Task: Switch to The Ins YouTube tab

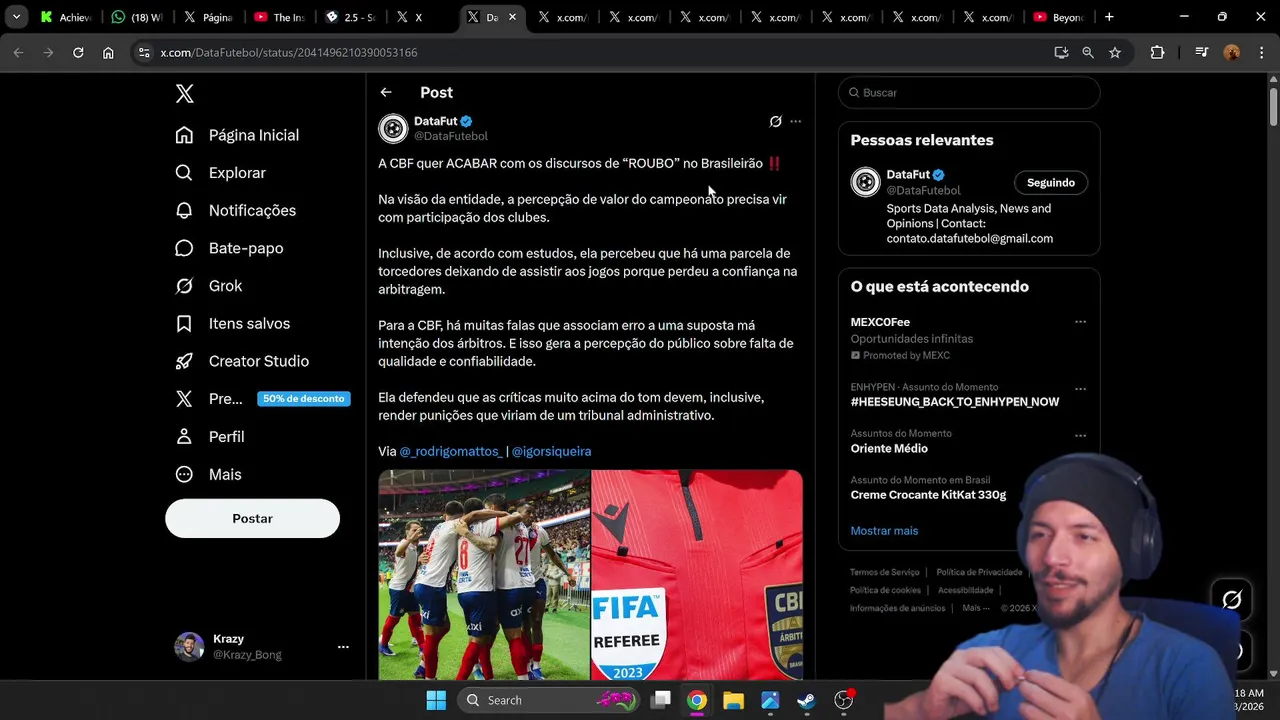Action: click(x=279, y=17)
